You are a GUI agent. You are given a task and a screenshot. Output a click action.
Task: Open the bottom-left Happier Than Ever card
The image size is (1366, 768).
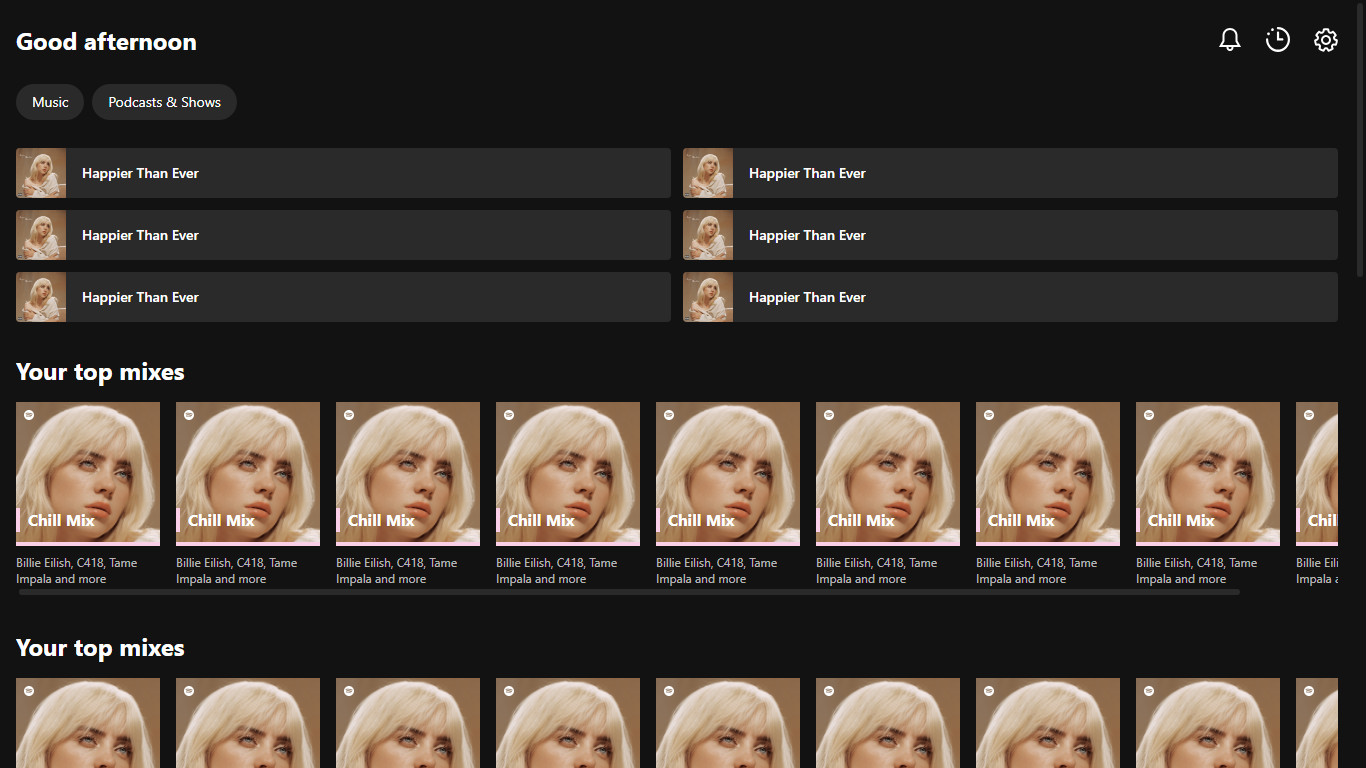(342, 296)
